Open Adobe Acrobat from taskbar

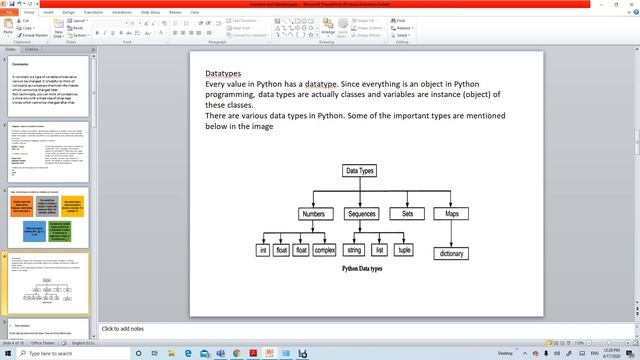pos(253,353)
